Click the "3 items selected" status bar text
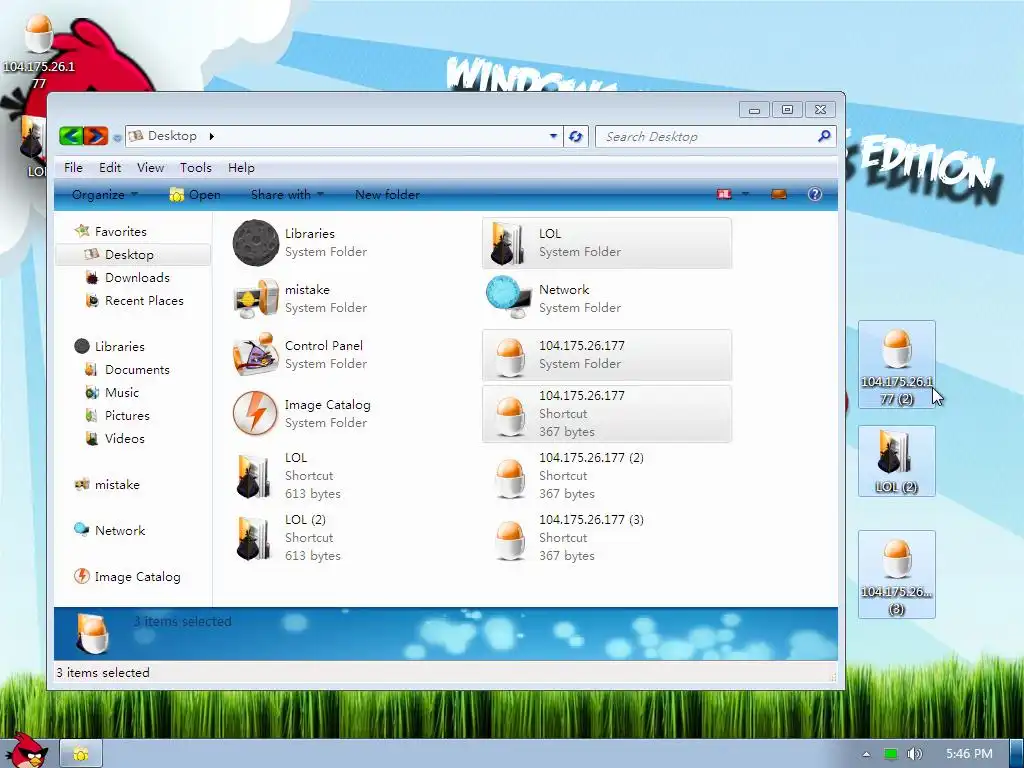 point(103,673)
